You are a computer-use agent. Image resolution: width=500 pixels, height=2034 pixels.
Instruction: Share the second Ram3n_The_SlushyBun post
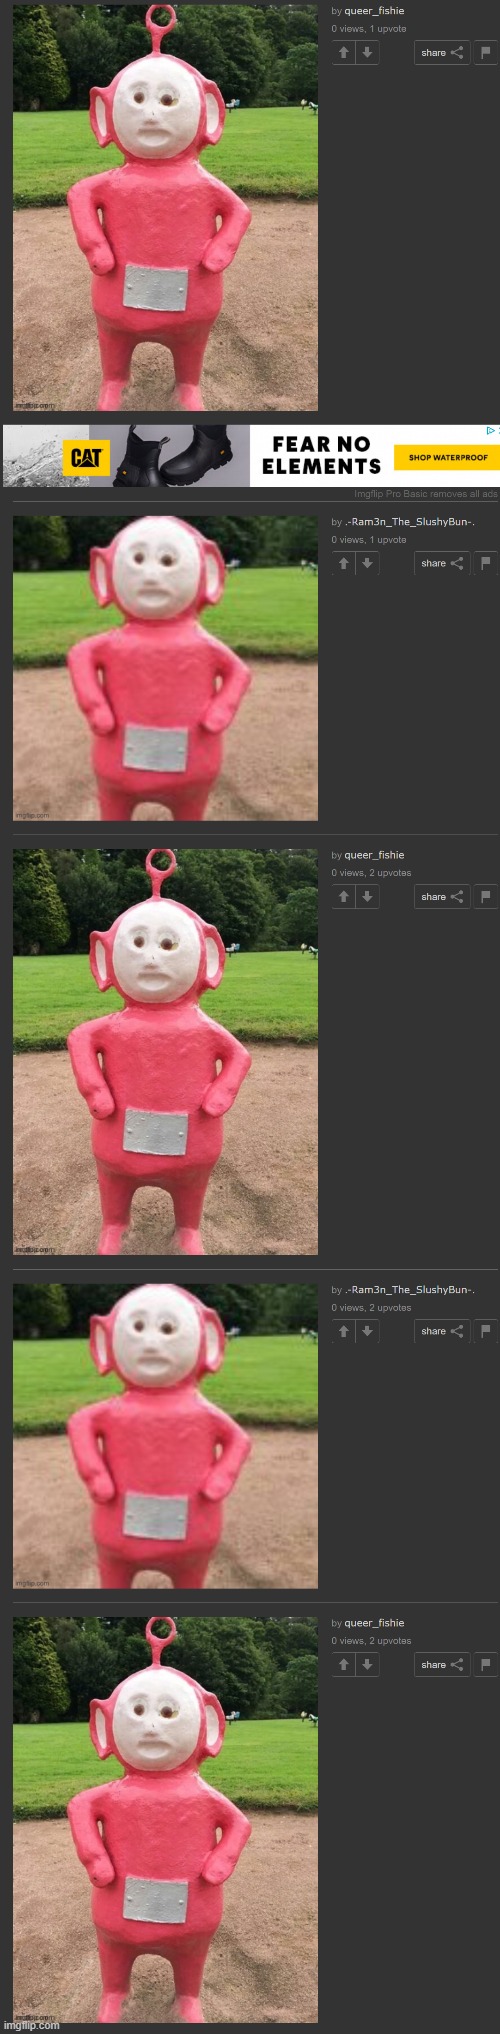(x=442, y=1331)
